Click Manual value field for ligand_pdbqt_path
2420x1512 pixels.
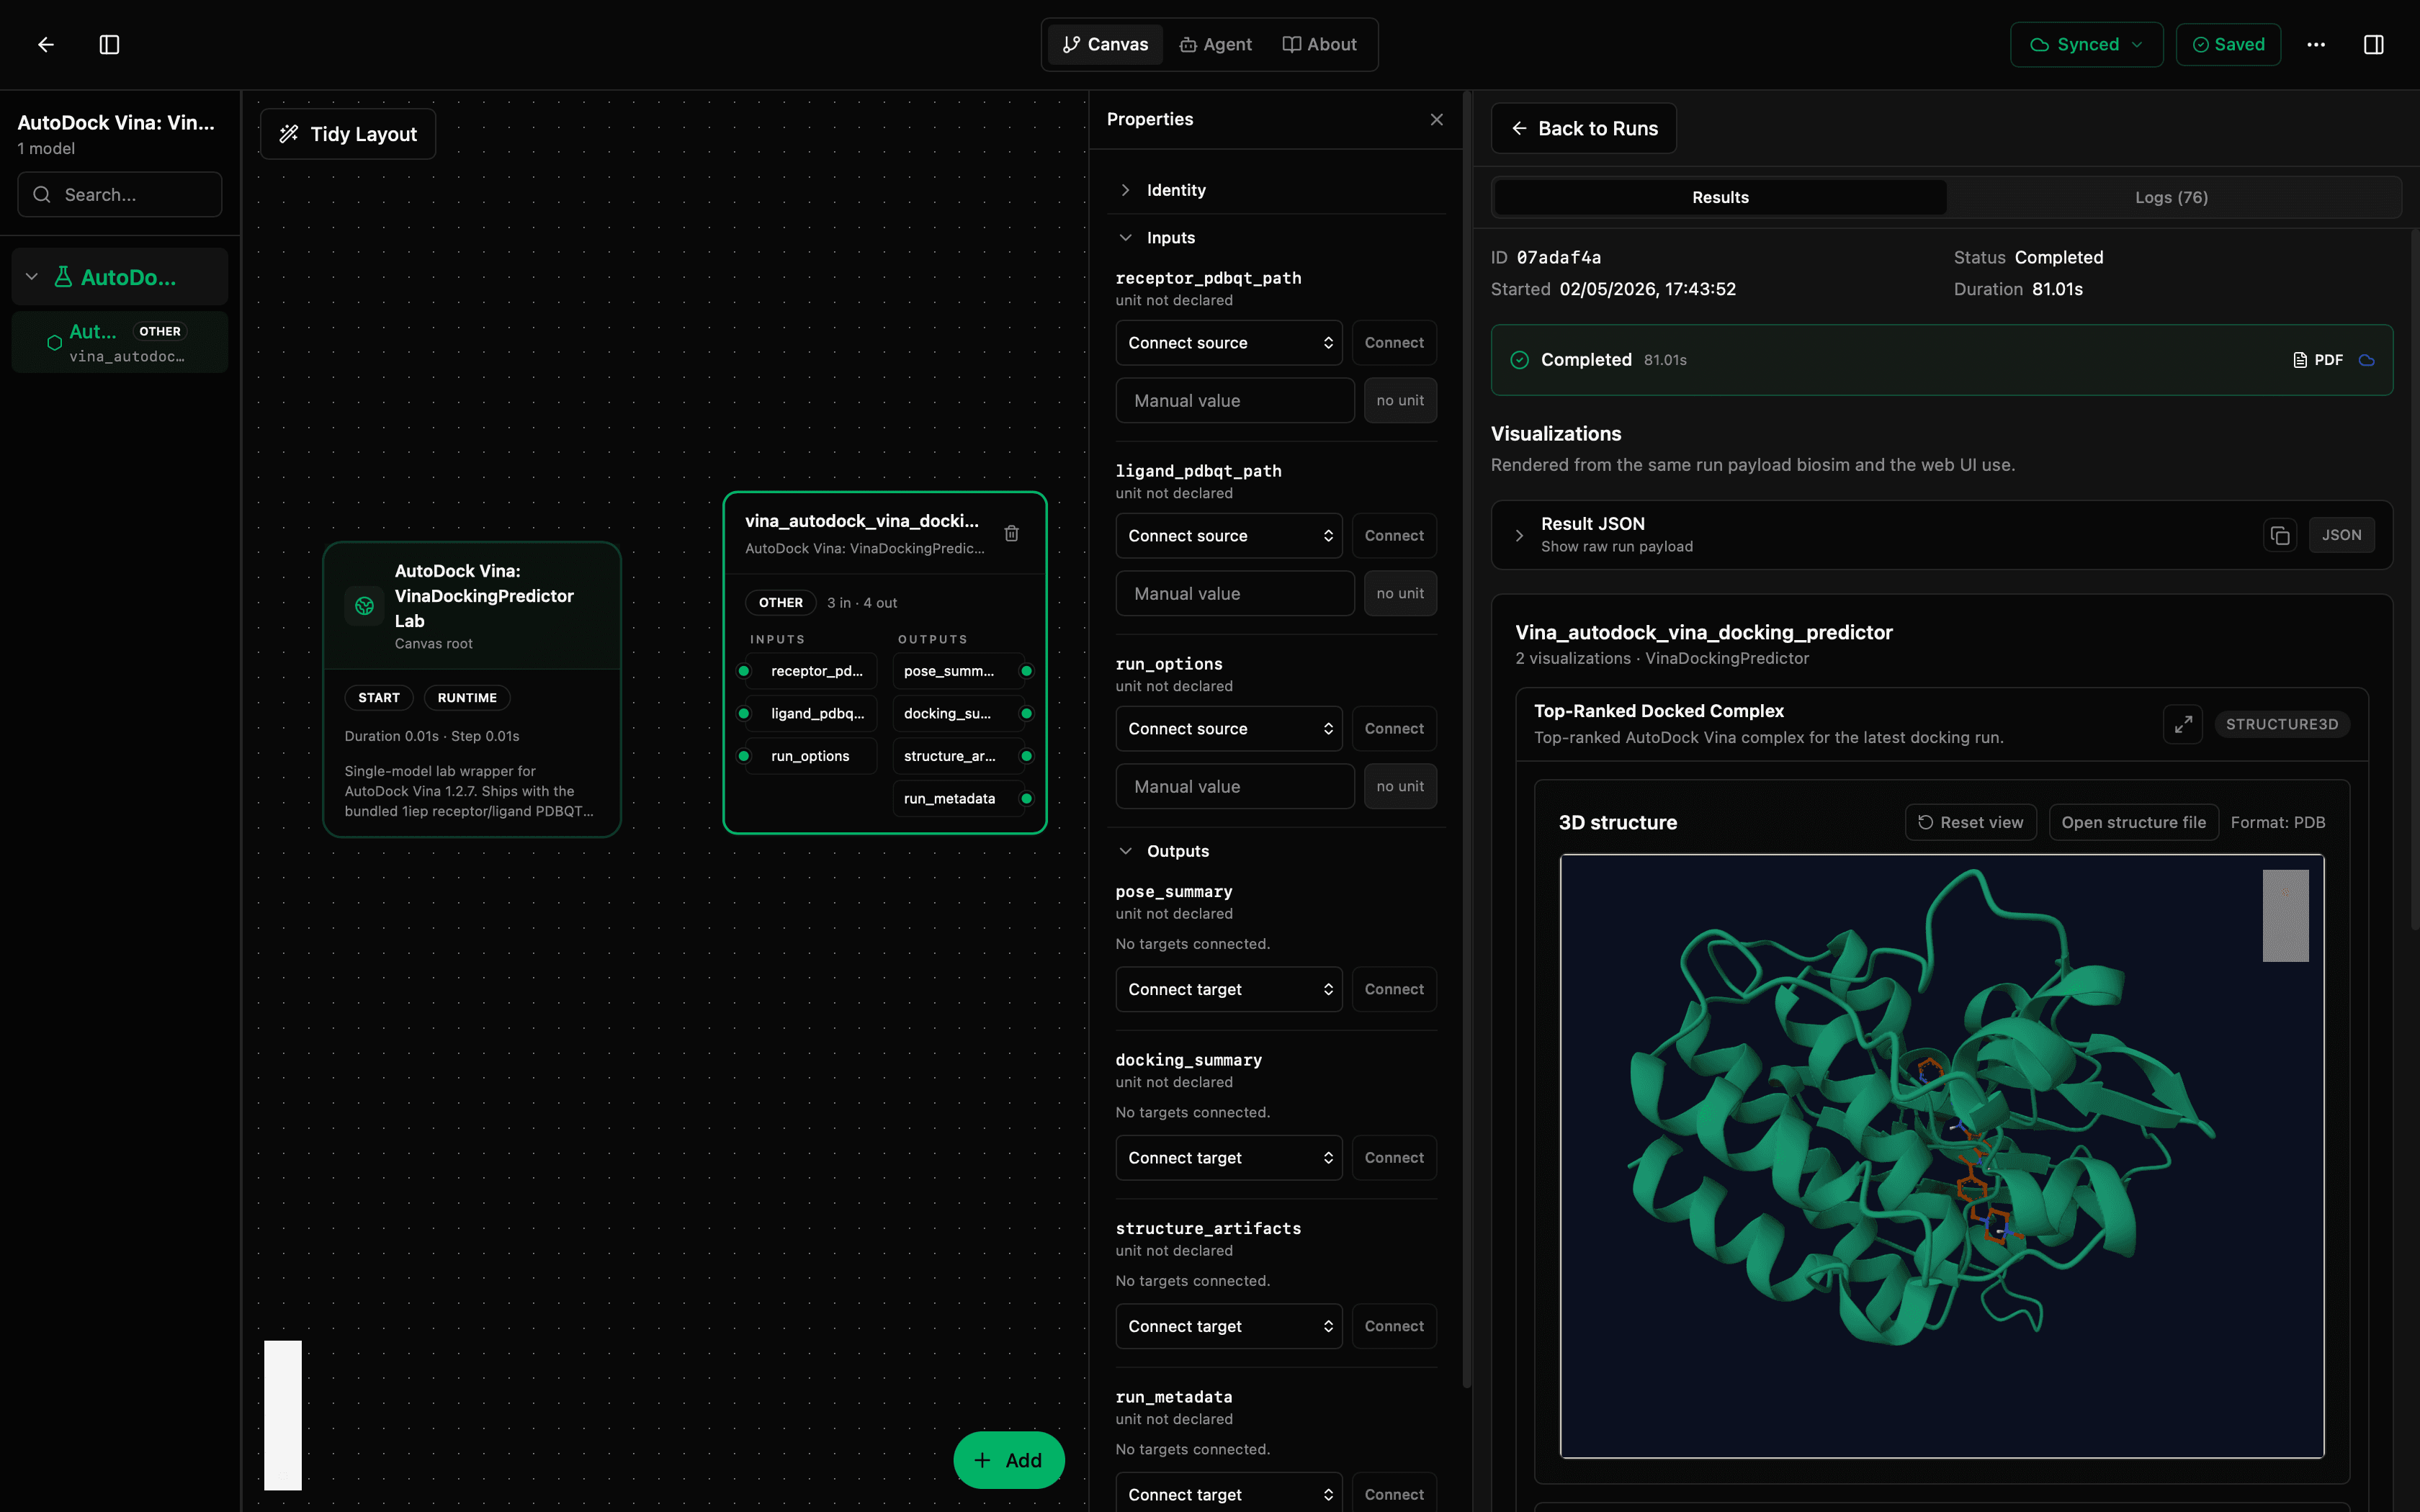click(x=1235, y=593)
